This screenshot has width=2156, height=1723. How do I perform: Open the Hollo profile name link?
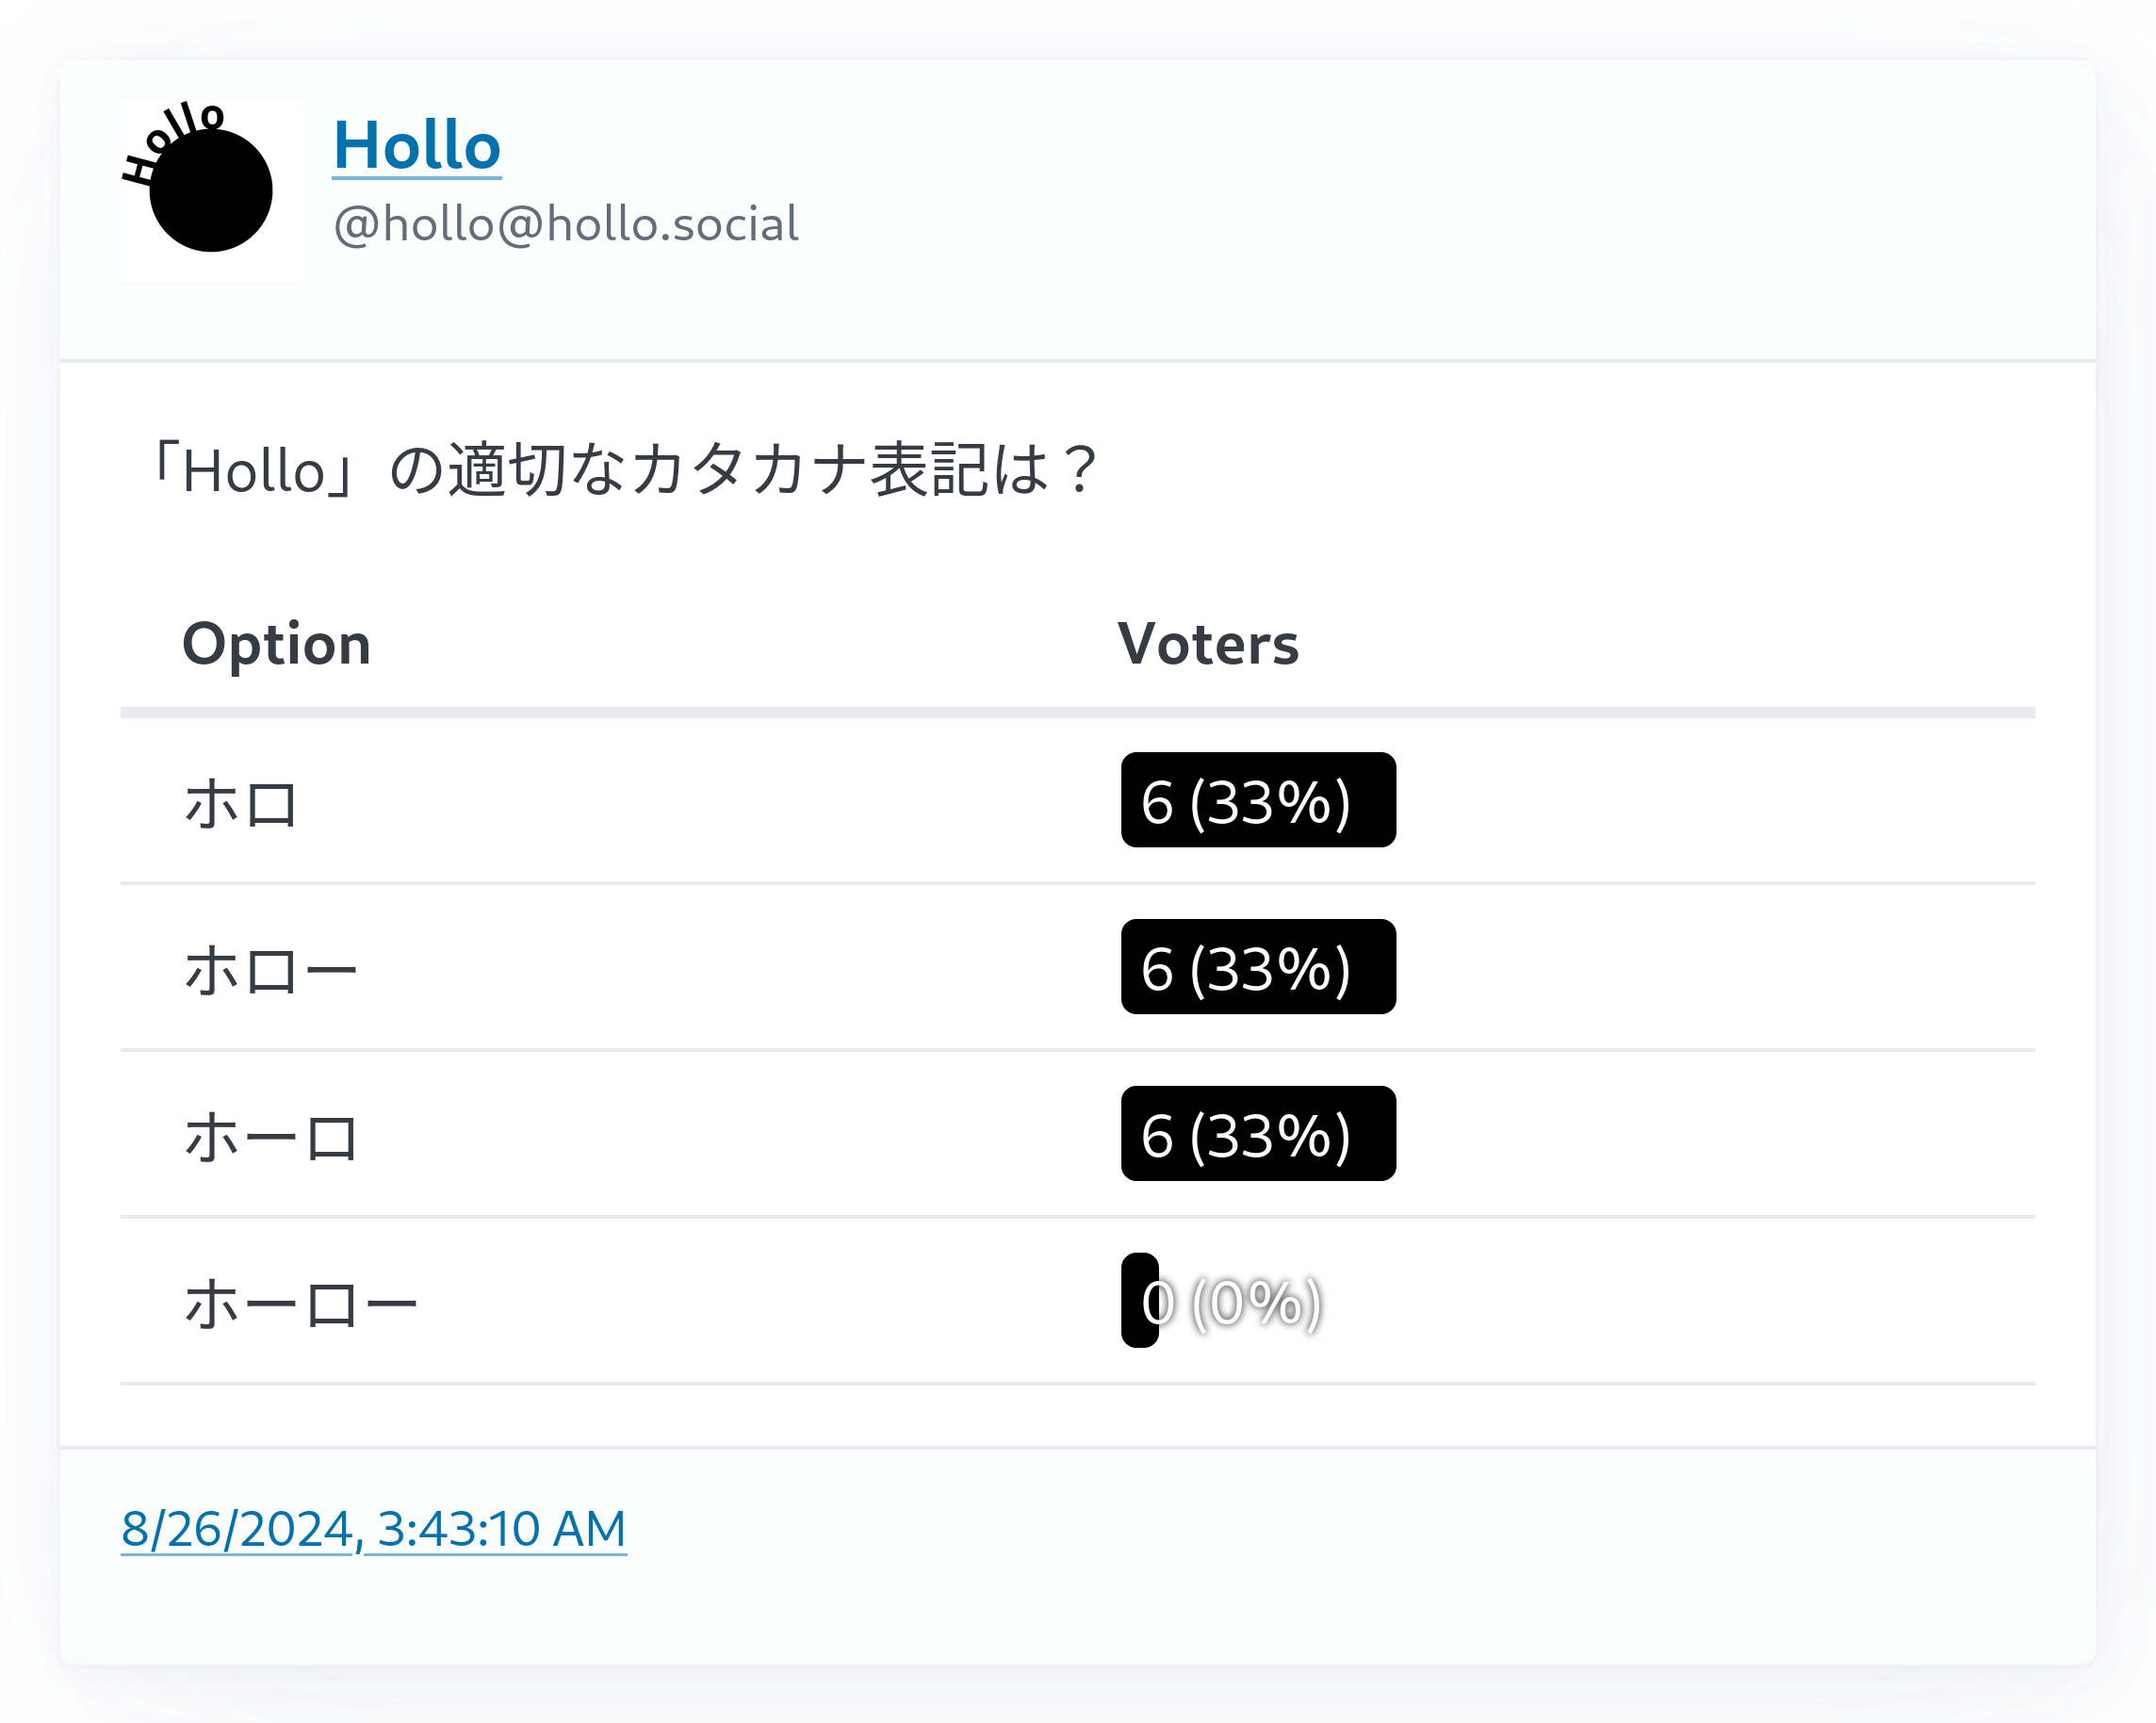[x=417, y=145]
